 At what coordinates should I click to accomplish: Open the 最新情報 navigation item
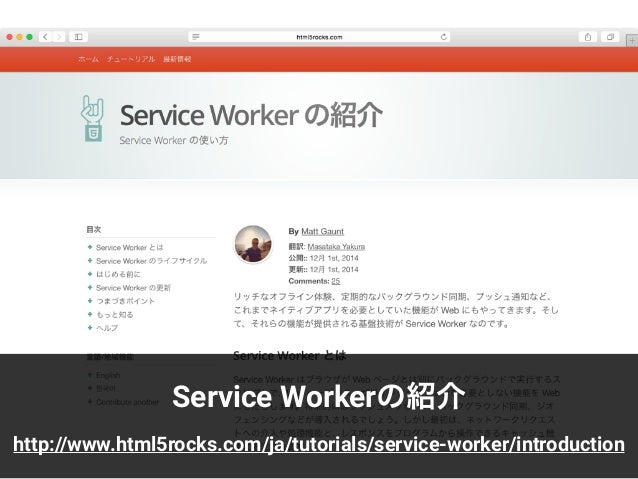(x=177, y=59)
